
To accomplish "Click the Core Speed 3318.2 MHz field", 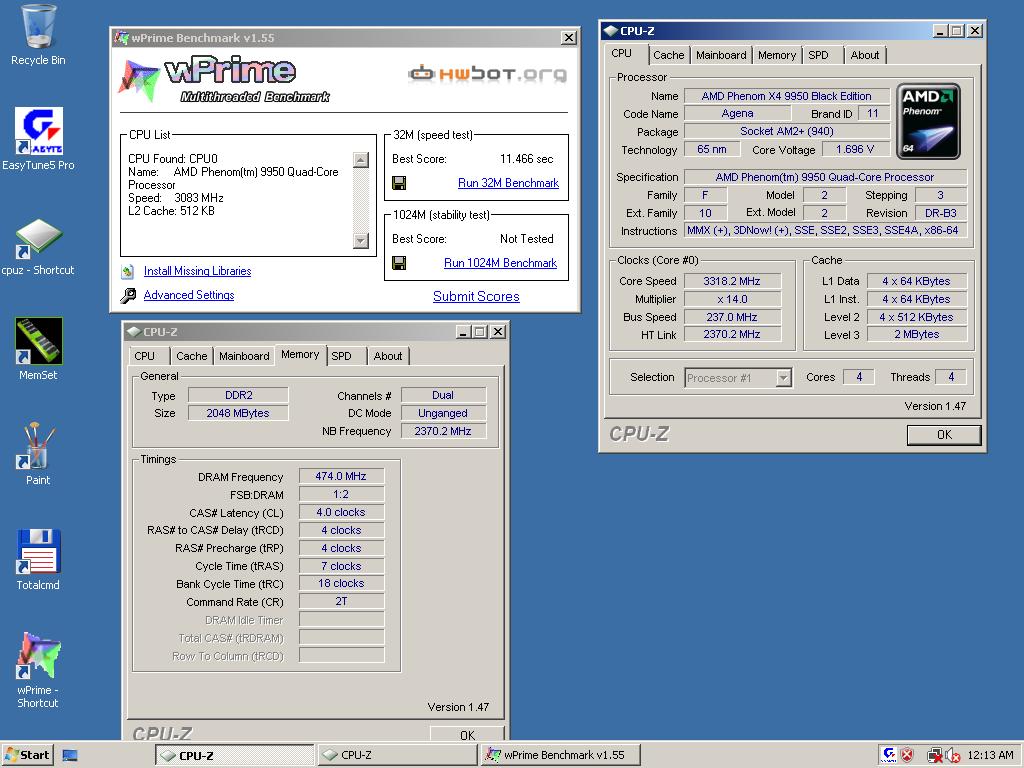I will (731, 281).
